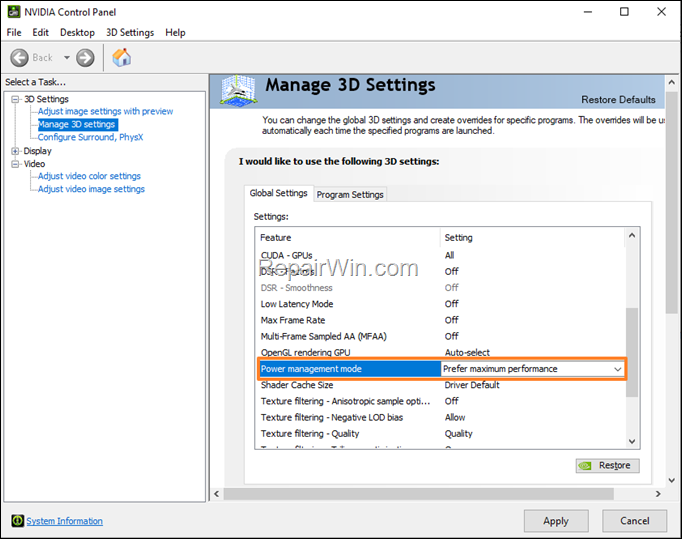Click the horizontal scrollbar left arrow
Image resolution: width=682 pixels, height=539 pixels.
(217, 494)
